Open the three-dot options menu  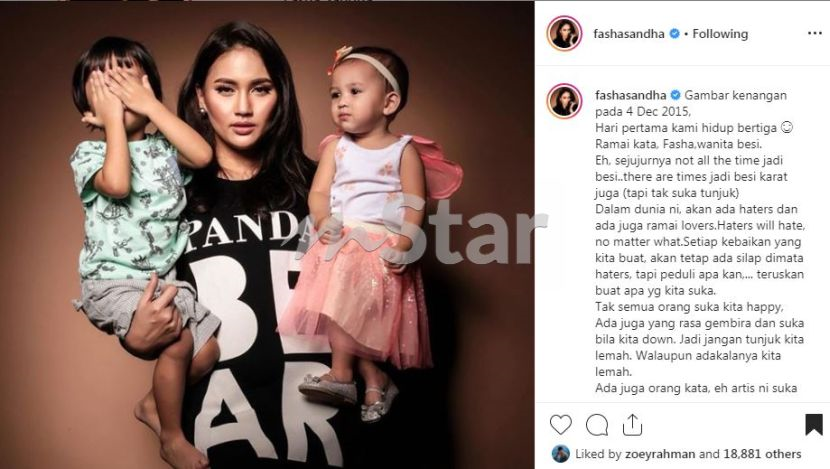tap(815, 33)
